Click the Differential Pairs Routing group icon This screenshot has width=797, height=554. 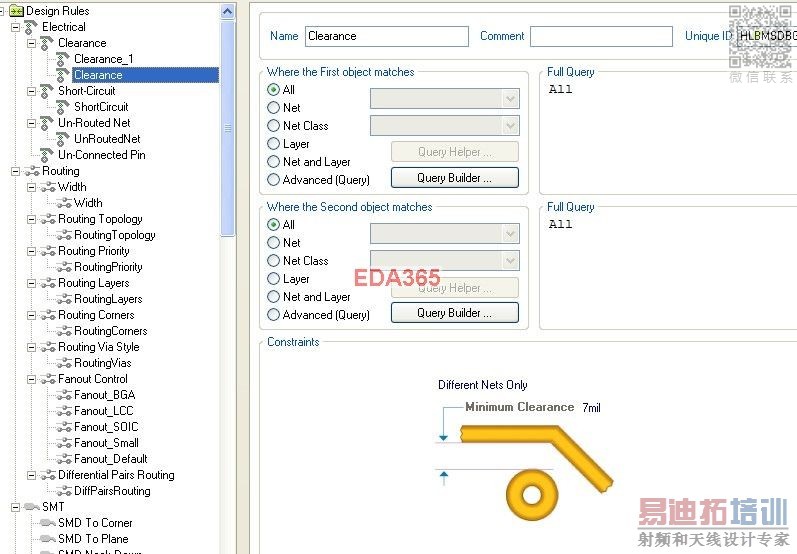pyautogui.click(x=48, y=475)
